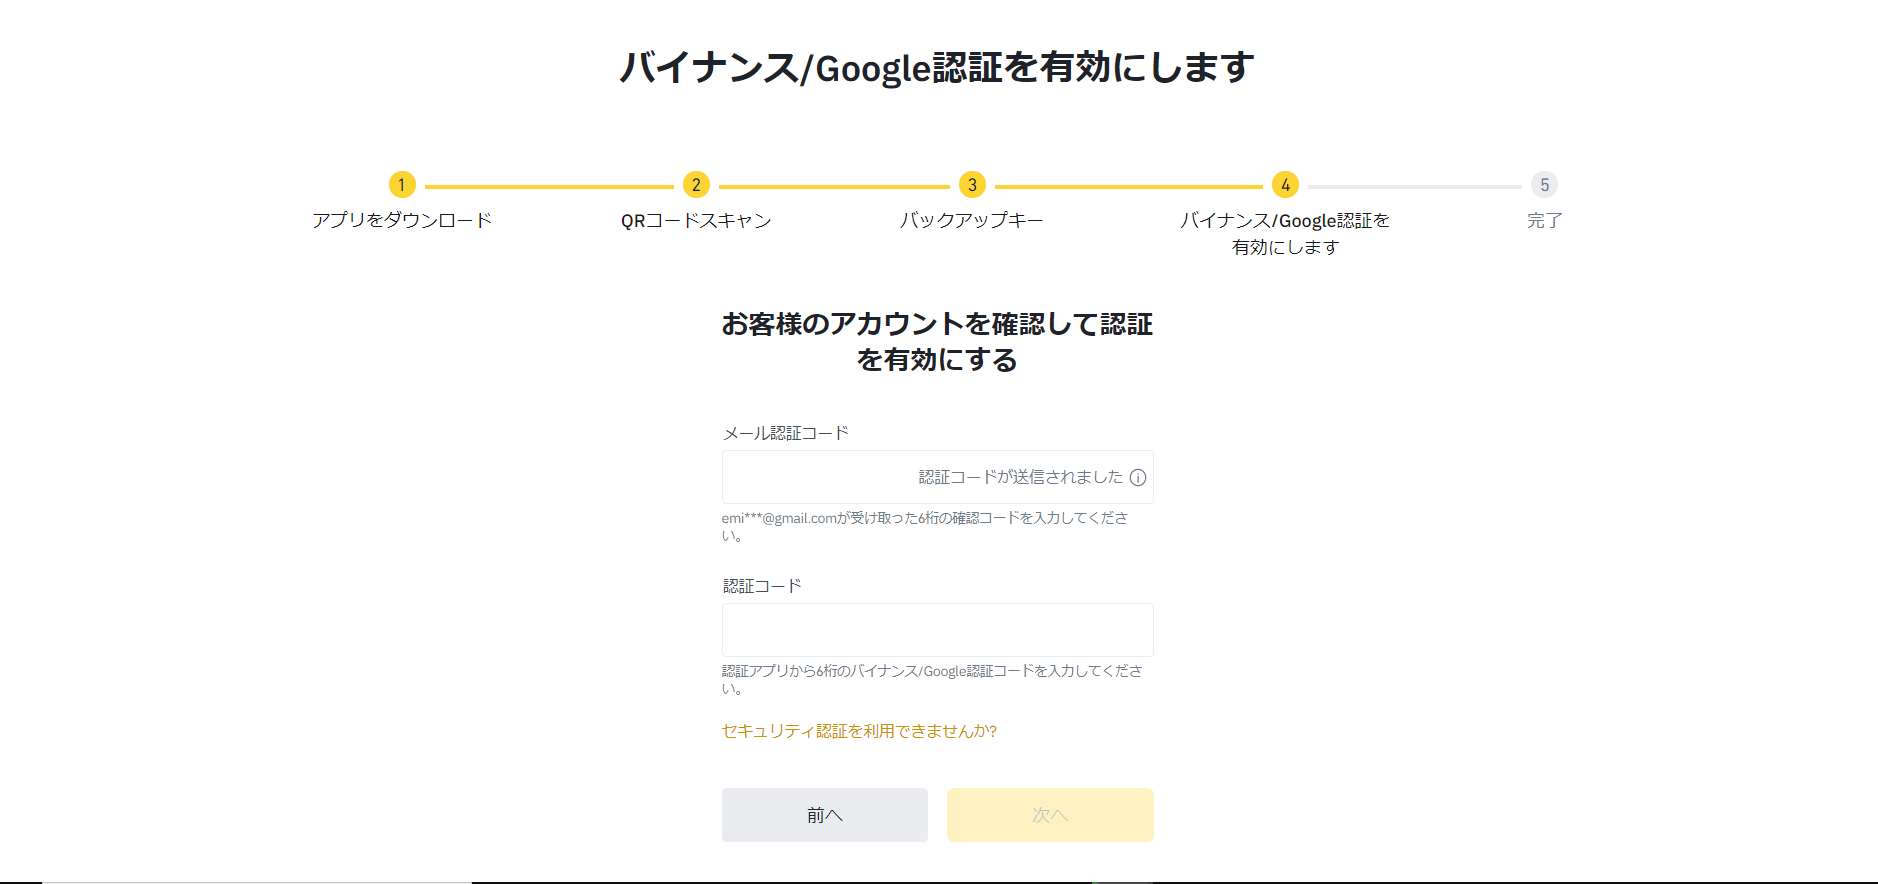Click step 3 circle for backup key
Viewport: 1878px width, 884px height.
click(972, 185)
